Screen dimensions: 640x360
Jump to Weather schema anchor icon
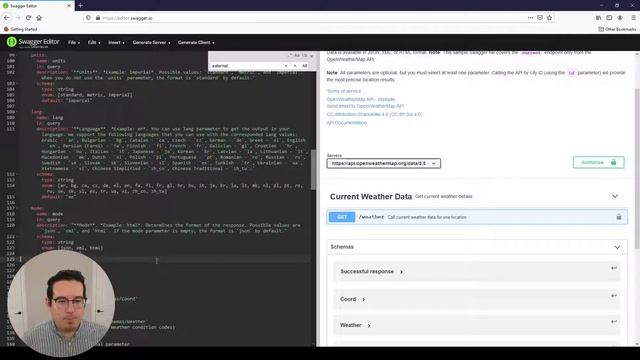click(614, 322)
